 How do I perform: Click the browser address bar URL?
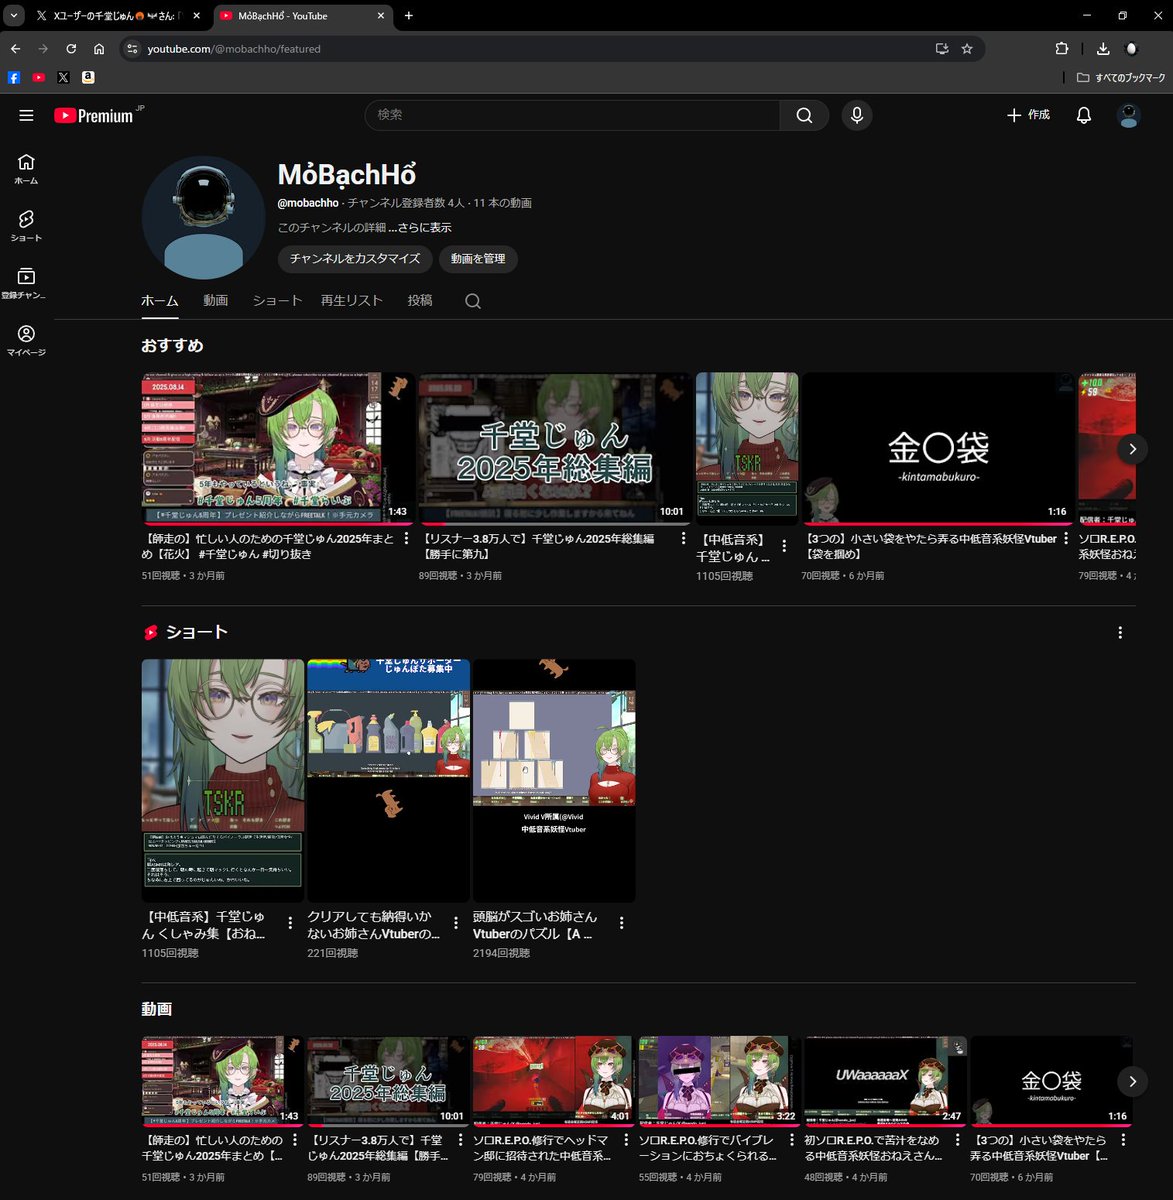(x=234, y=49)
